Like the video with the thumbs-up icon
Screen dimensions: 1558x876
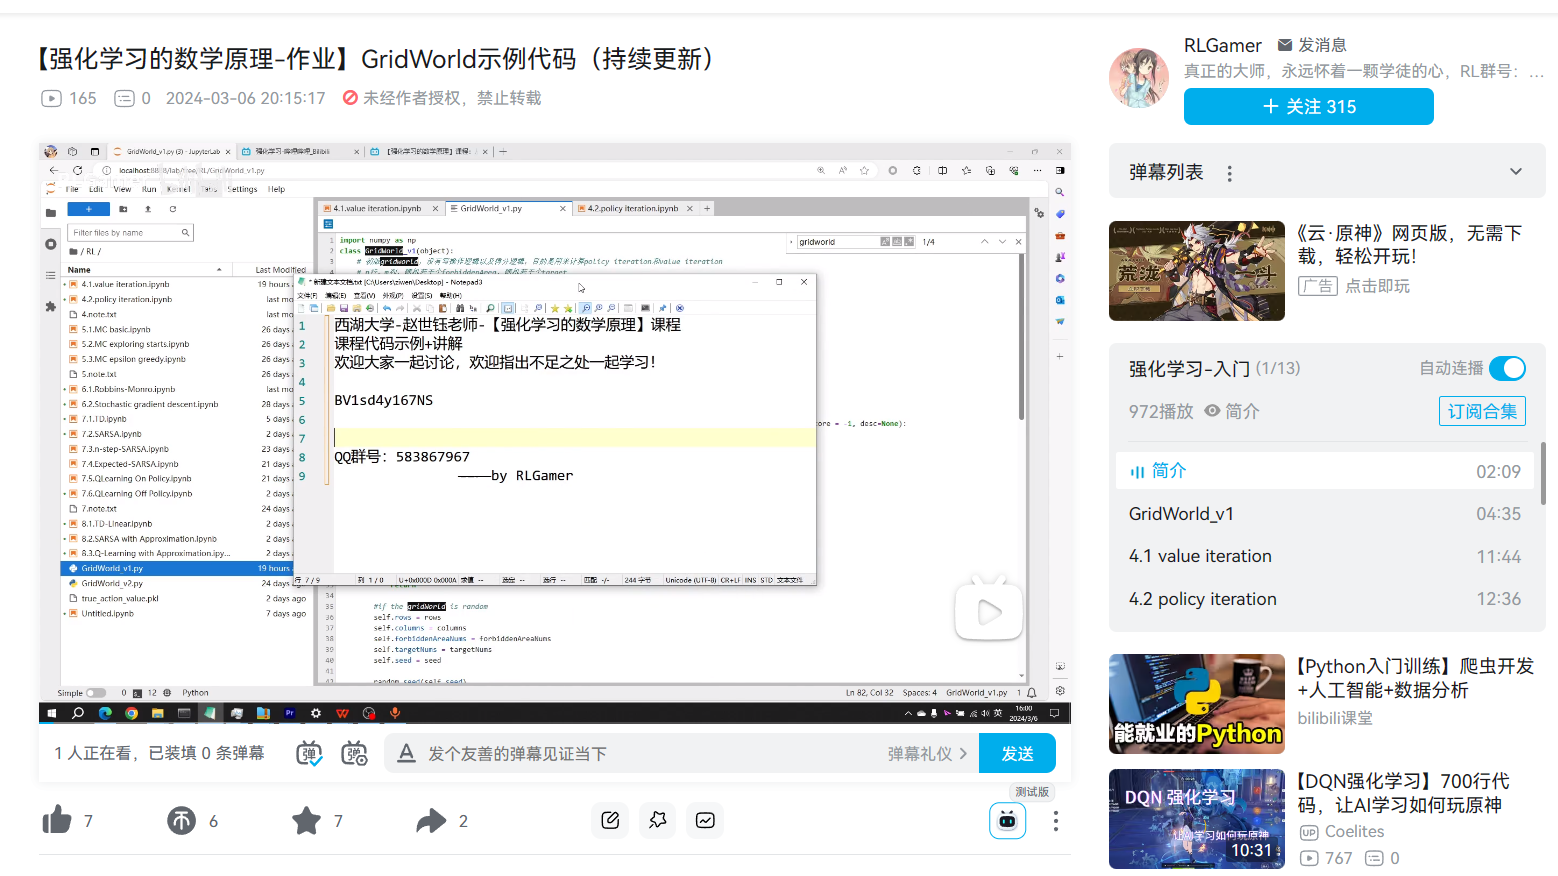pos(57,821)
